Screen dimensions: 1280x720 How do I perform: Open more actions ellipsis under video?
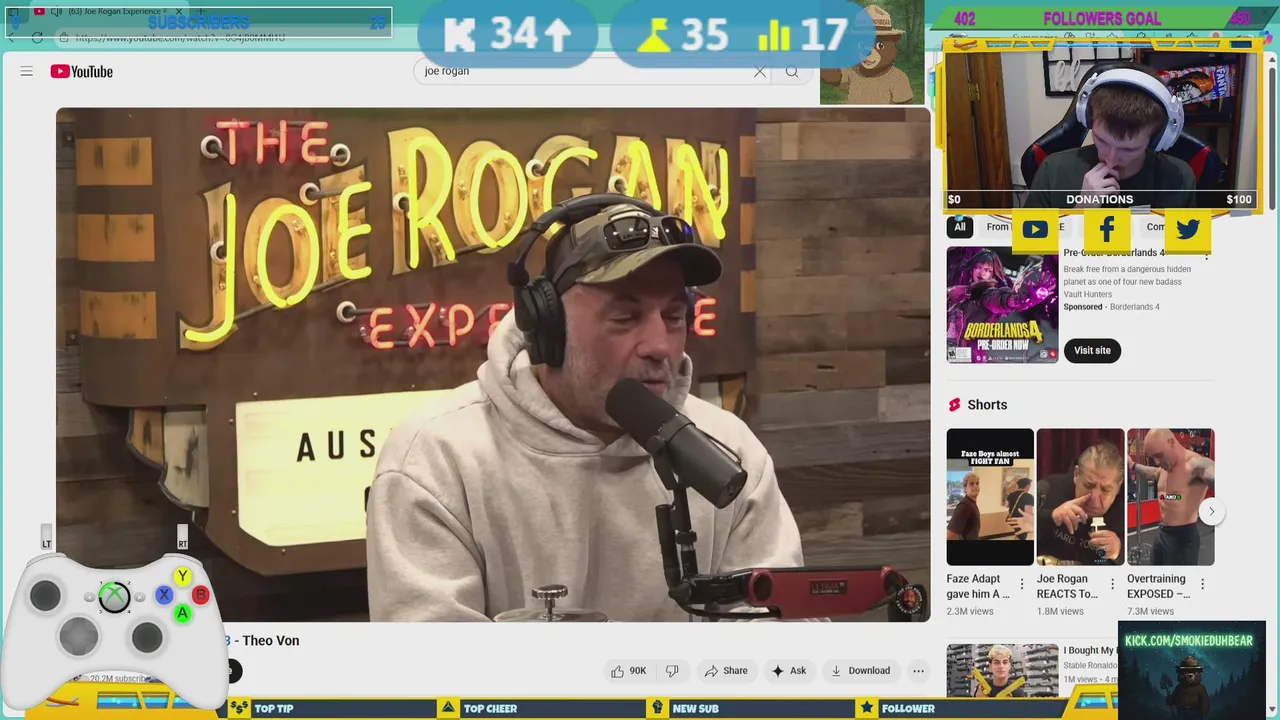click(x=918, y=671)
